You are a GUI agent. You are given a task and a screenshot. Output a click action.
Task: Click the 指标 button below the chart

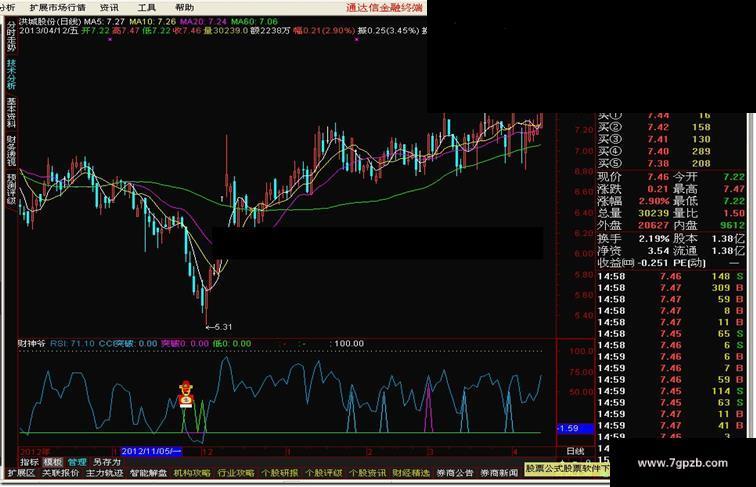(x=29, y=462)
